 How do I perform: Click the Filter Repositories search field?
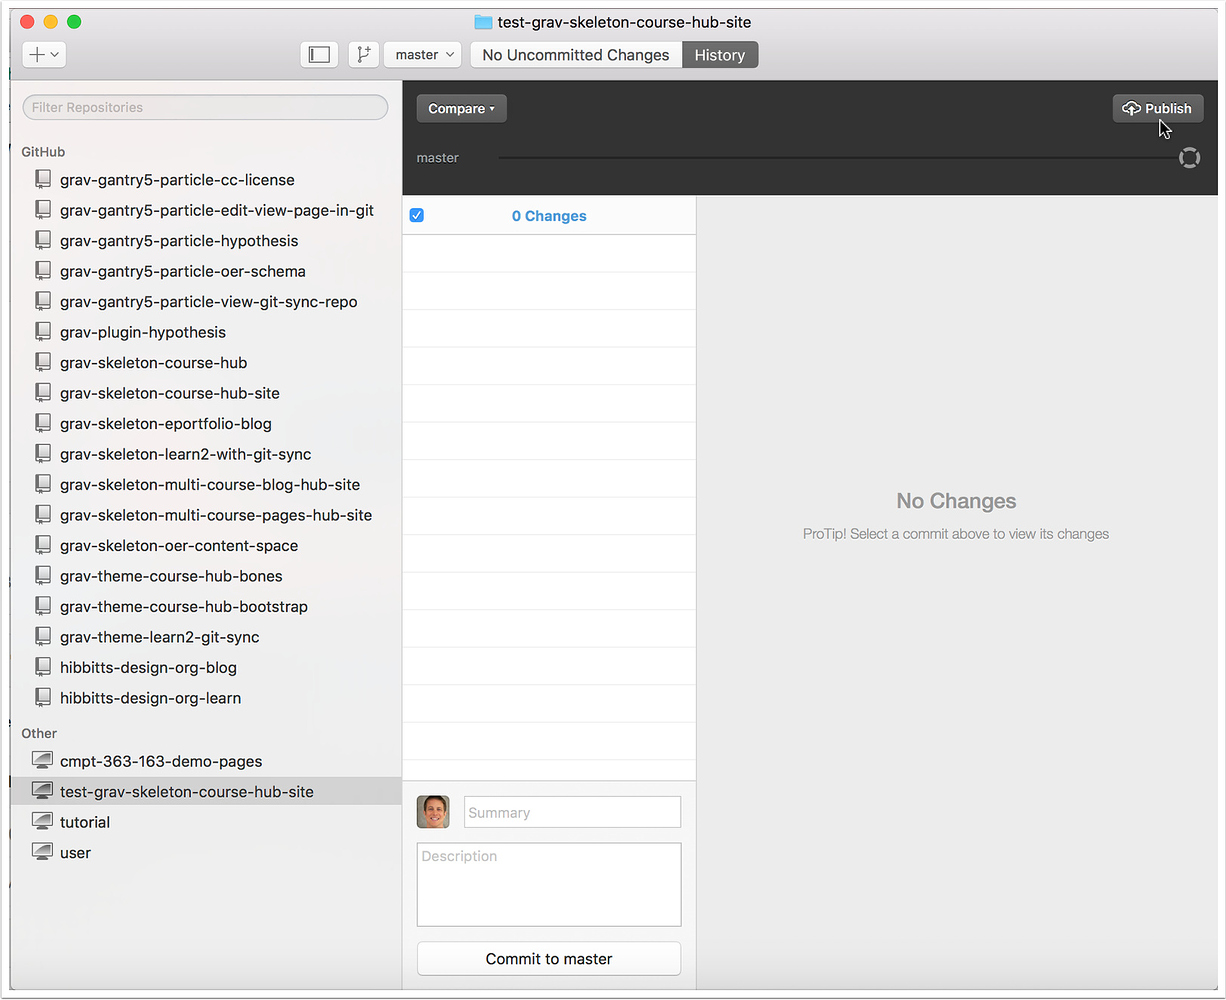pos(205,107)
